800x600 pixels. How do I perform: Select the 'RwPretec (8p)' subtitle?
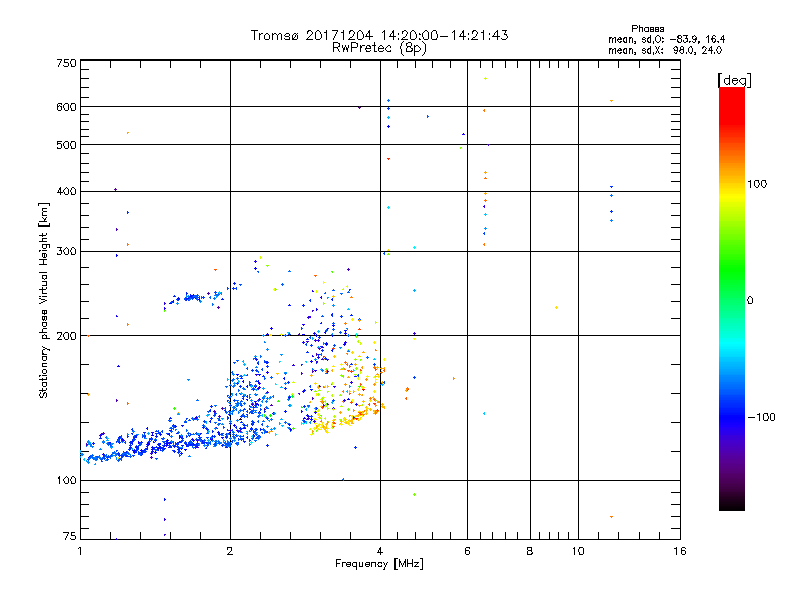point(379,48)
